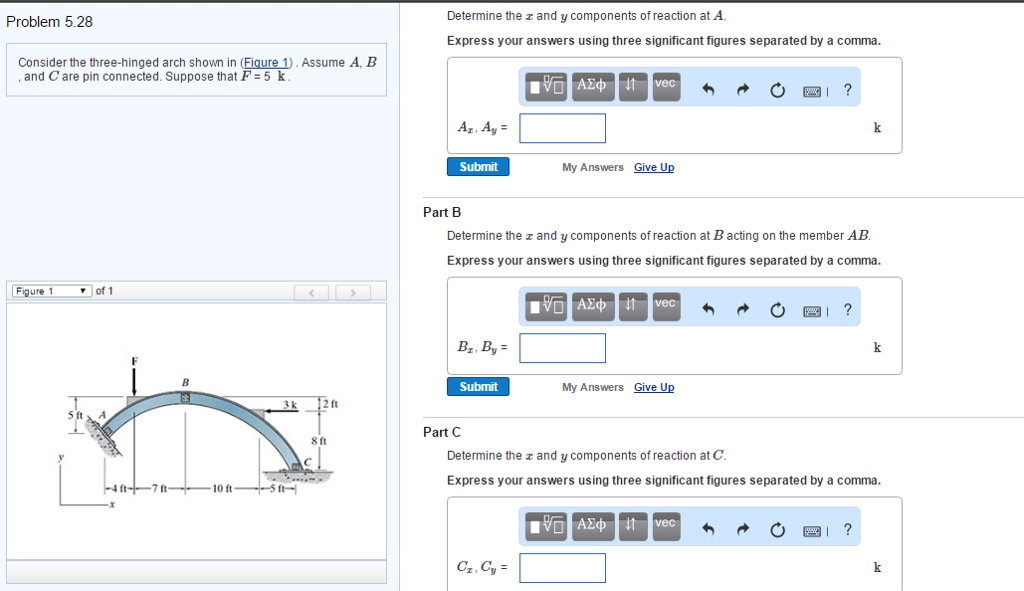Click inside the Ax, Ay answer field
Screen dimensions: 1024x591
click(x=562, y=128)
